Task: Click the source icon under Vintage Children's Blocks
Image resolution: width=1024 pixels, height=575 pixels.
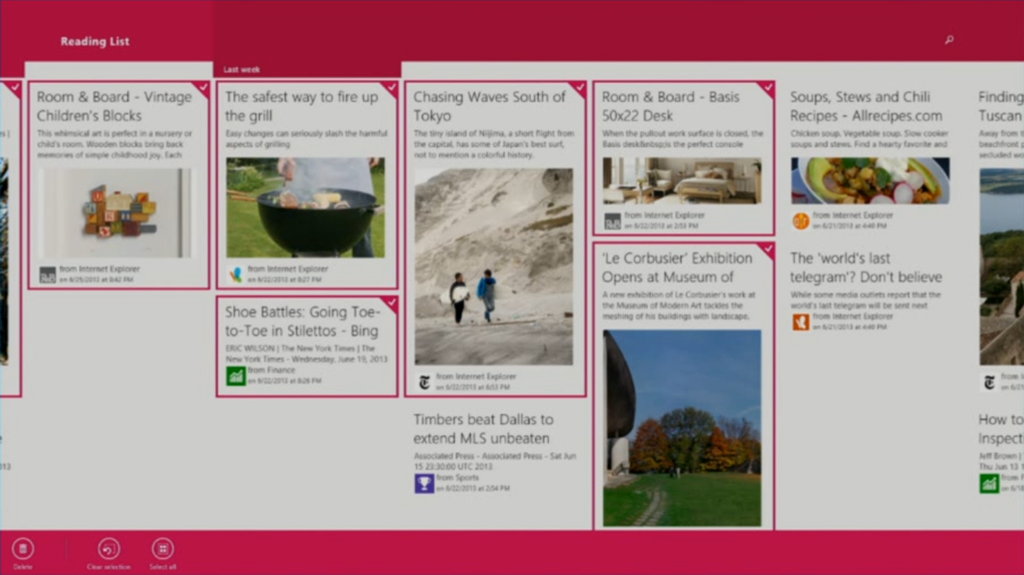Action: [x=48, y=275]
